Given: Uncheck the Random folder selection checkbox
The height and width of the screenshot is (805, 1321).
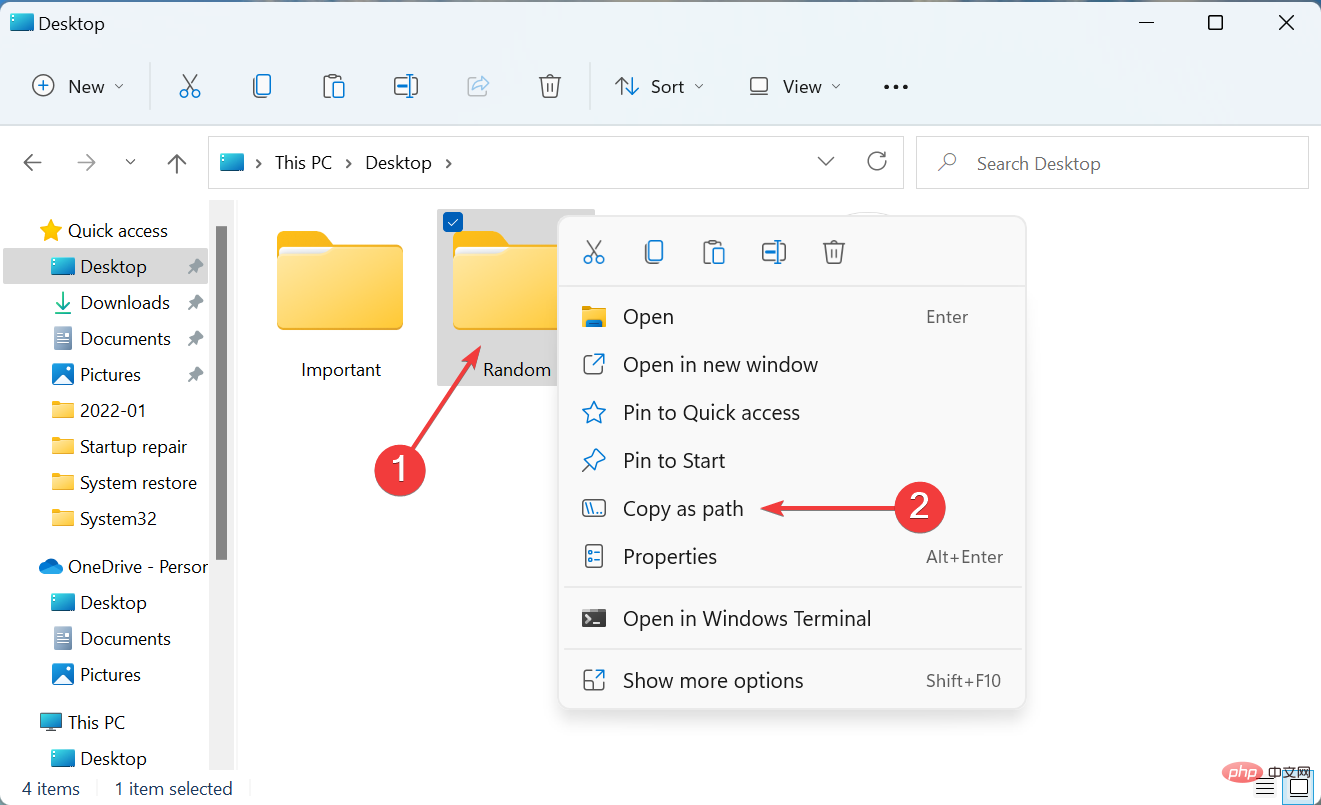Looking at the screenshot, I should tap(452, 223).
